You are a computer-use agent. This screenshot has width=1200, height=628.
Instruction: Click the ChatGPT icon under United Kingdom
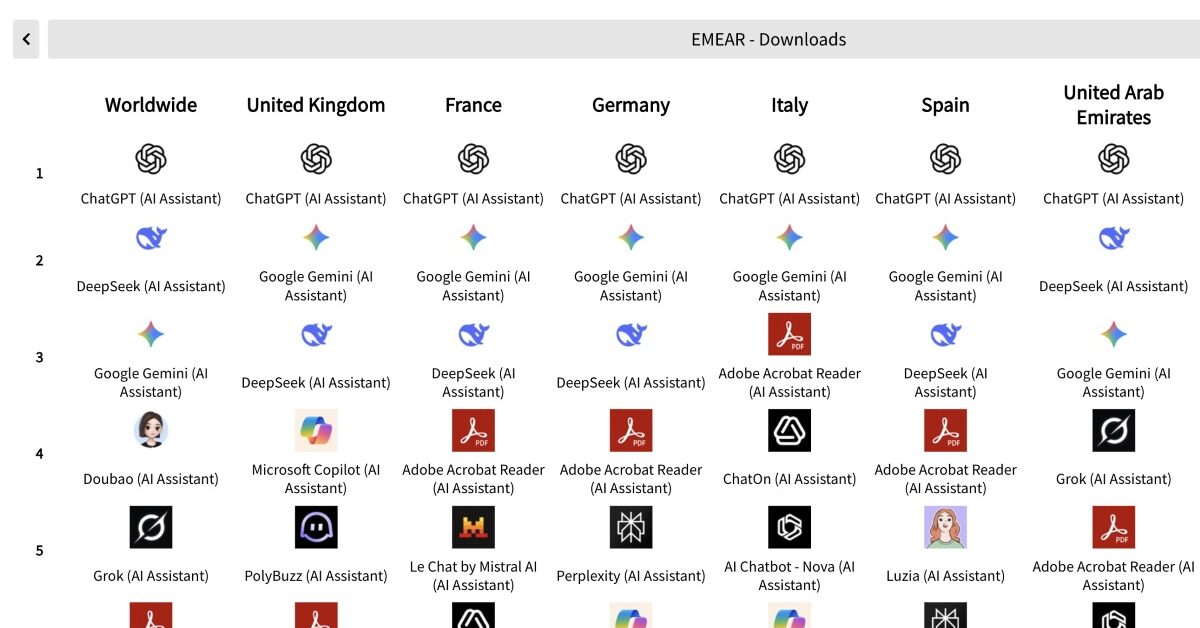point(316,159)
